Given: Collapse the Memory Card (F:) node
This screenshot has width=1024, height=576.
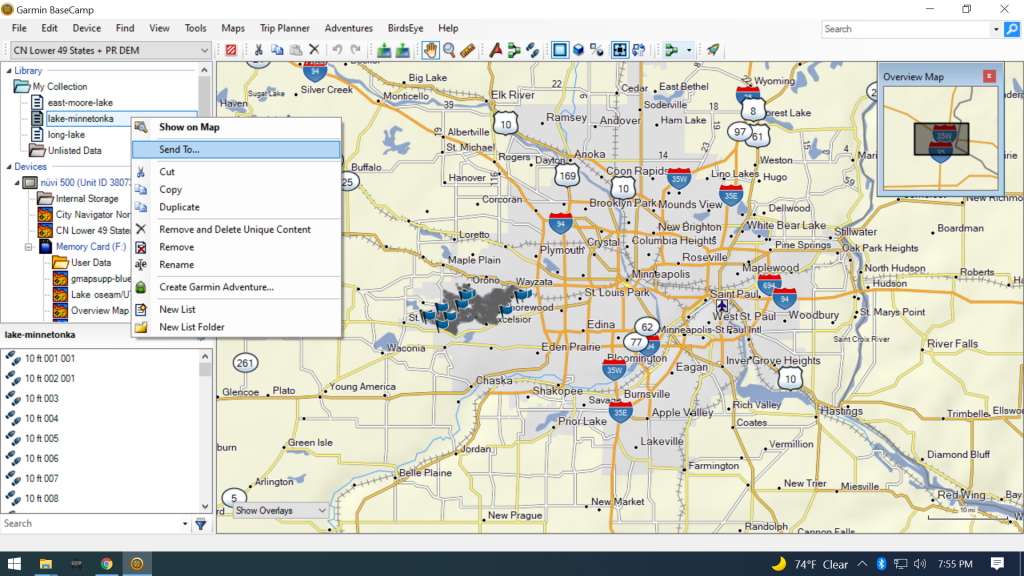Looking at the screenshot, I should point(29,247).
